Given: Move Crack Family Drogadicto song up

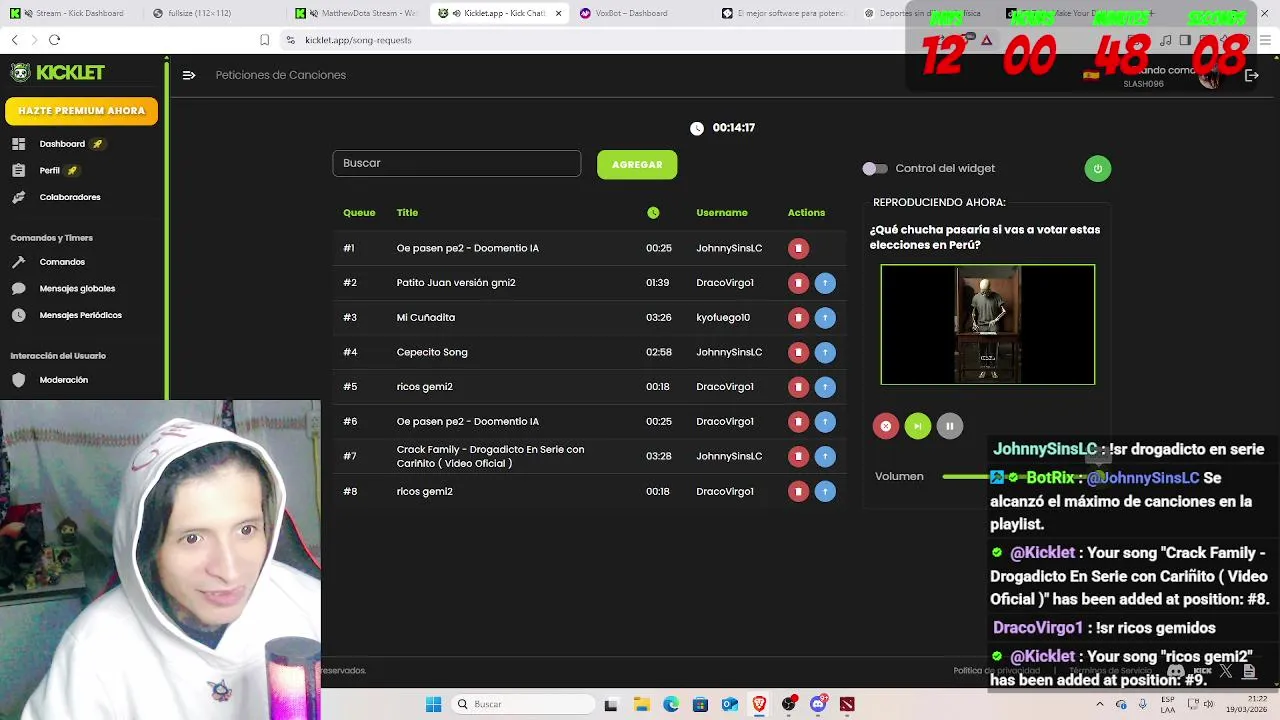Looking at the screenshot, I should click(x=825, y=456).
